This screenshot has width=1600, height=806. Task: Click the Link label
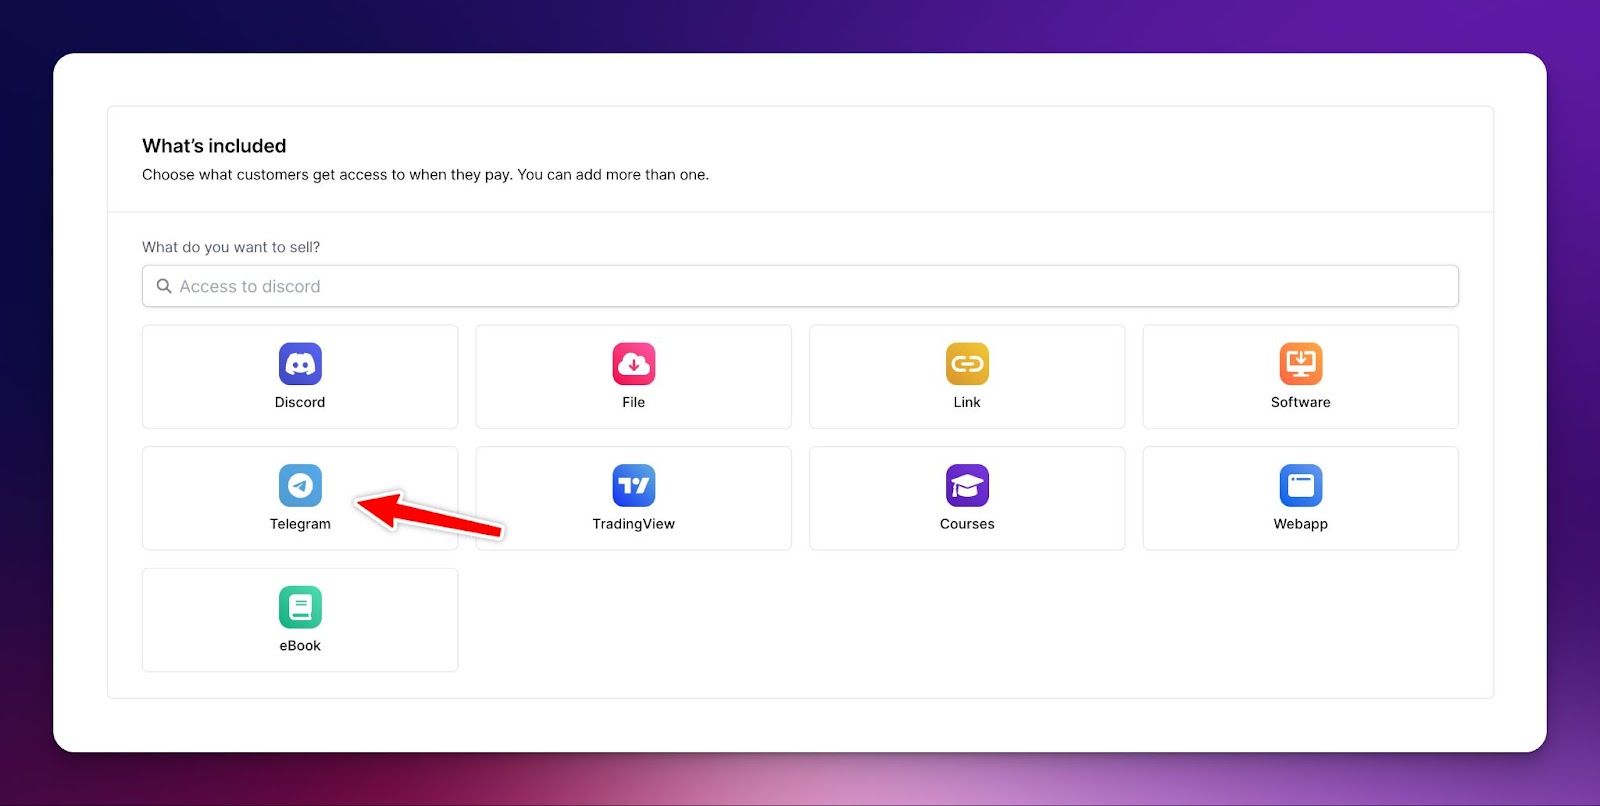967,402
